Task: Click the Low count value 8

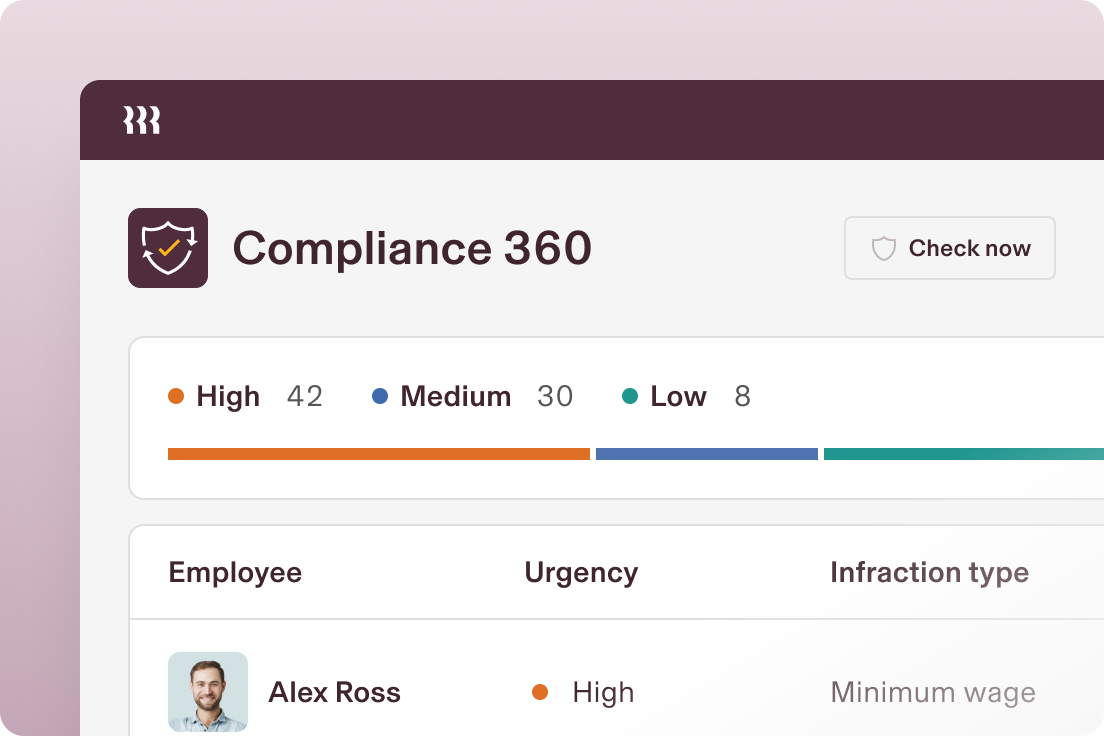Action: 743,397
